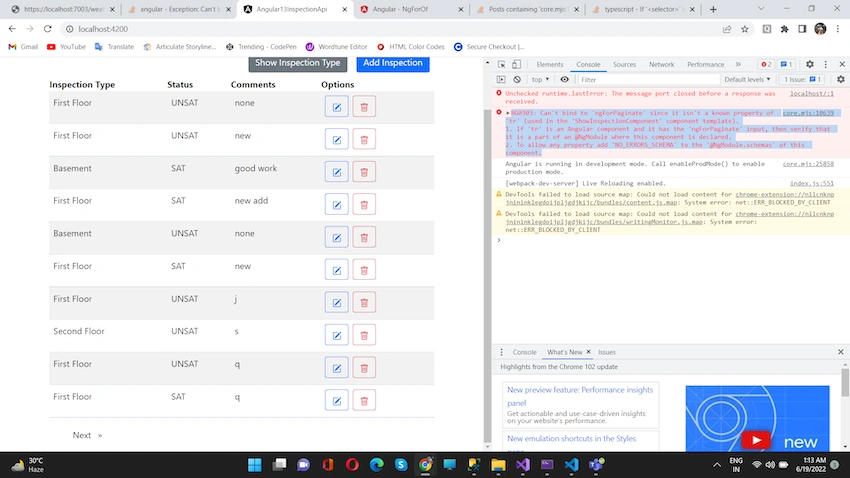The height and width of the screenshot is (478, 850).
Task: Click the Add Inspection button
Action: tap(392, 63)
